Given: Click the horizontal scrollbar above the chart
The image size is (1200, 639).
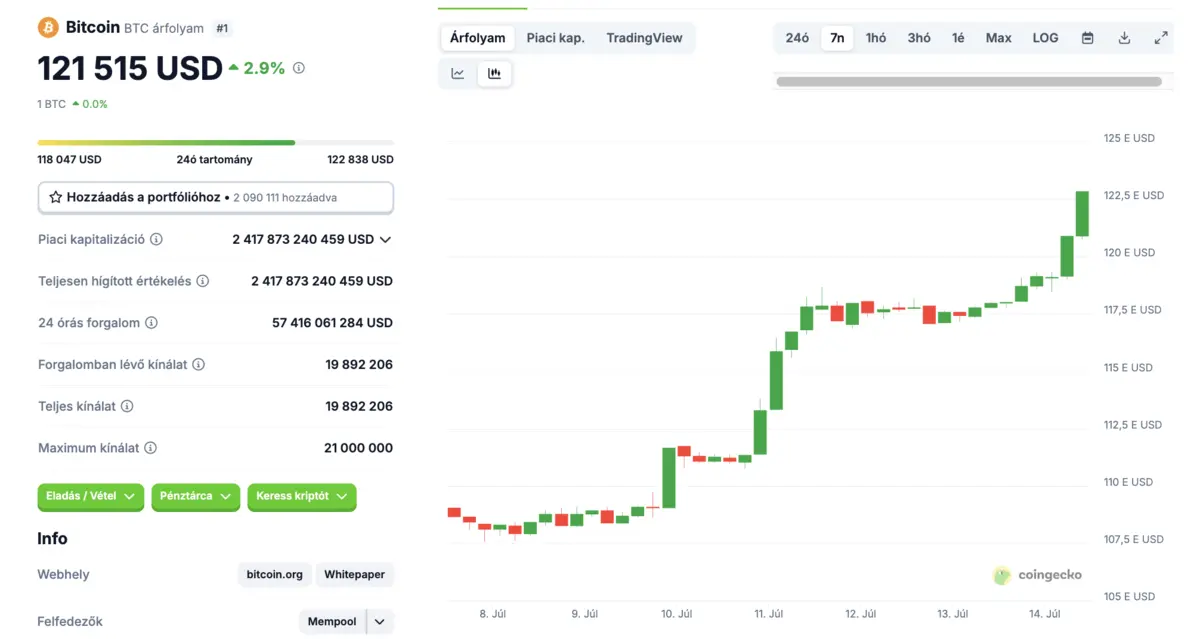Looking at the screenshot, I should (x=968, y=82).
